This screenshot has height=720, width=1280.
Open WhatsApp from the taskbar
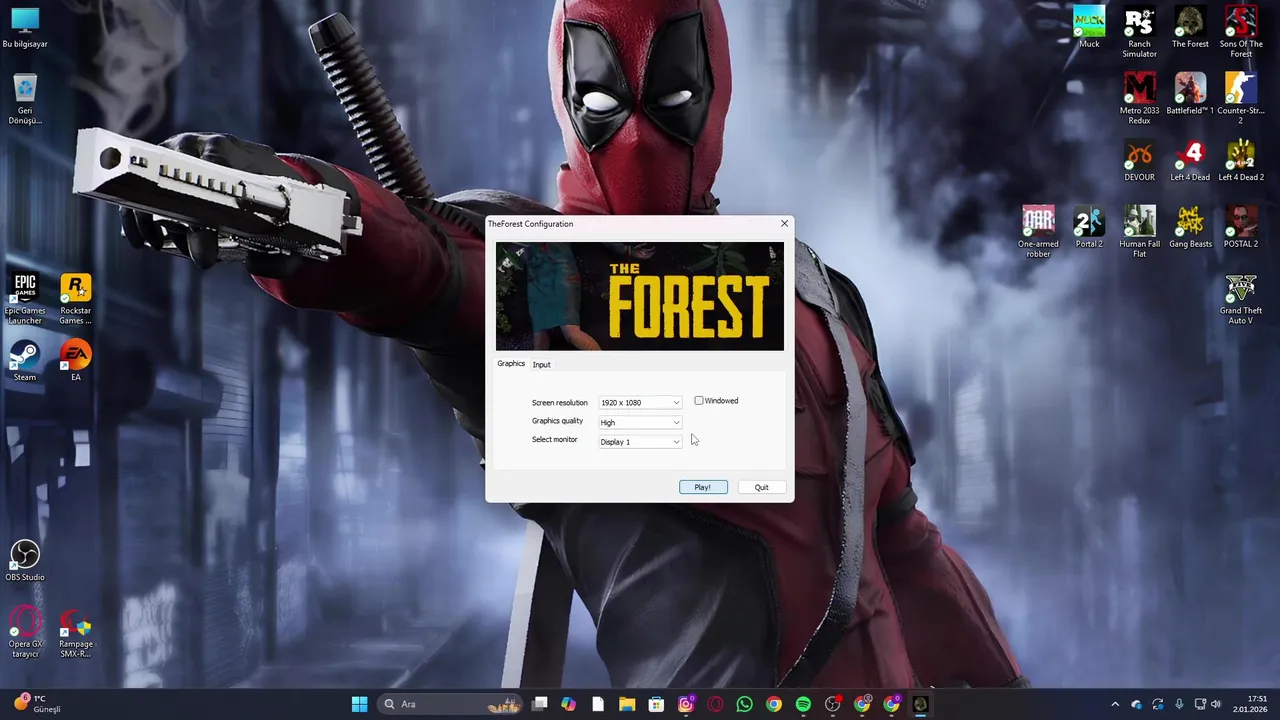(744, 704)
